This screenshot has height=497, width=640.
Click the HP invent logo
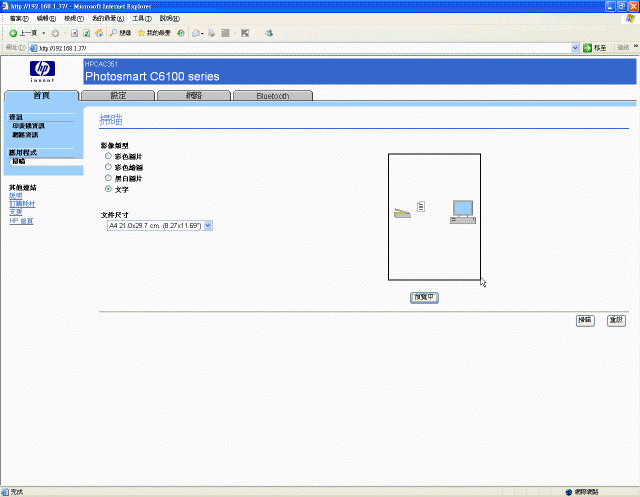42,71
